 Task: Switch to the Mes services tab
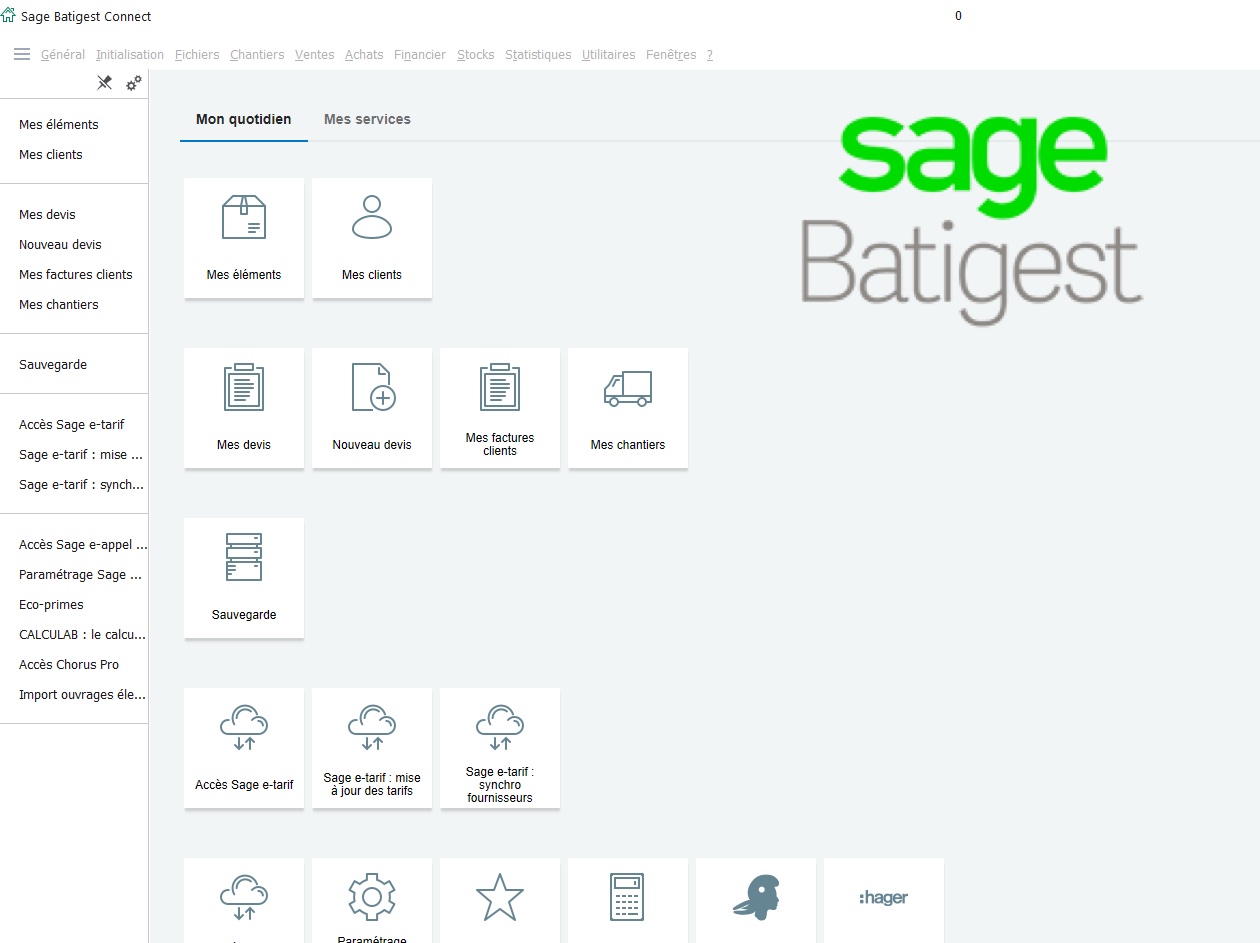pyautogui.click(x=367, y=119)
